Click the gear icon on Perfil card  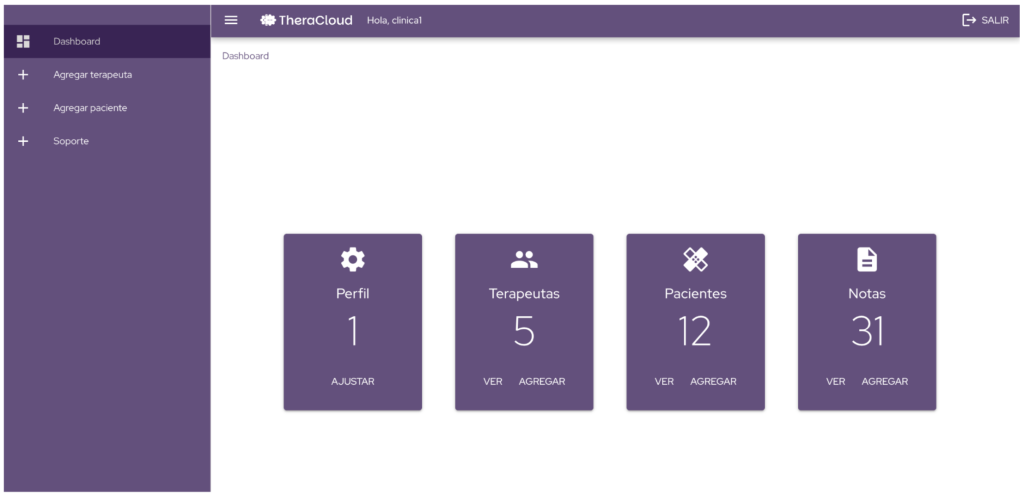352,260
